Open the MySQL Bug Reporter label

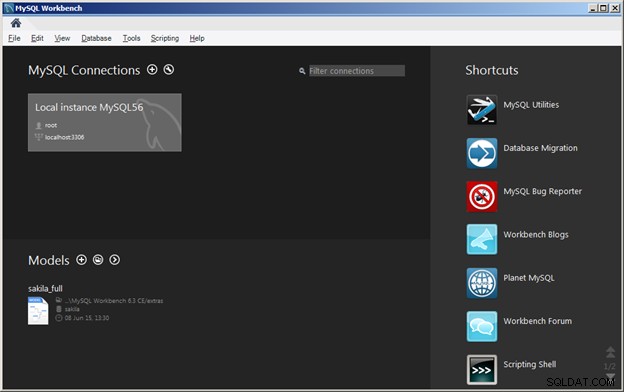(542, 191)
